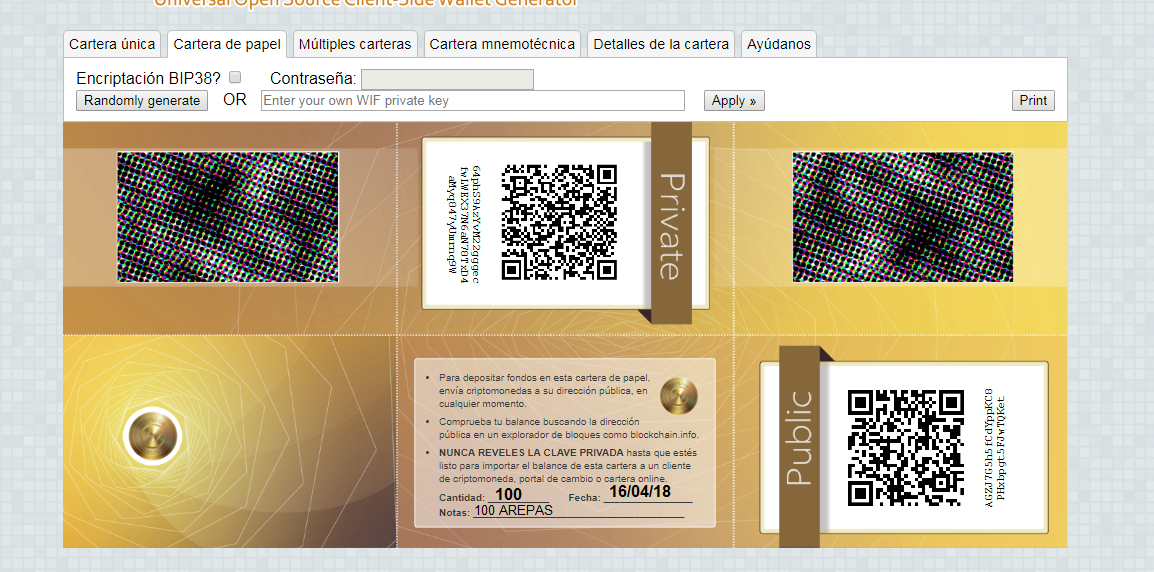The width and height of the screenshot is (1154, 572).
Task: Click the Private key QR code
Action: [559, 222]
